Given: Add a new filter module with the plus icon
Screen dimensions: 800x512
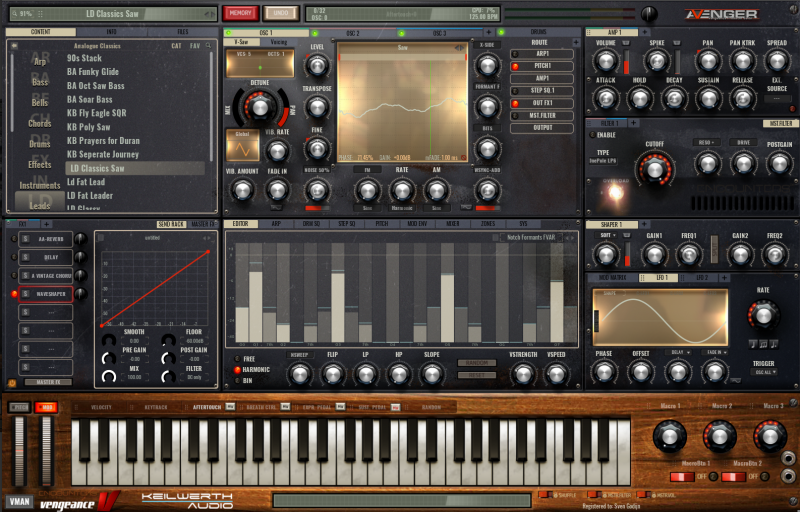Looking at the screenshot, I should tap(633, 123).
